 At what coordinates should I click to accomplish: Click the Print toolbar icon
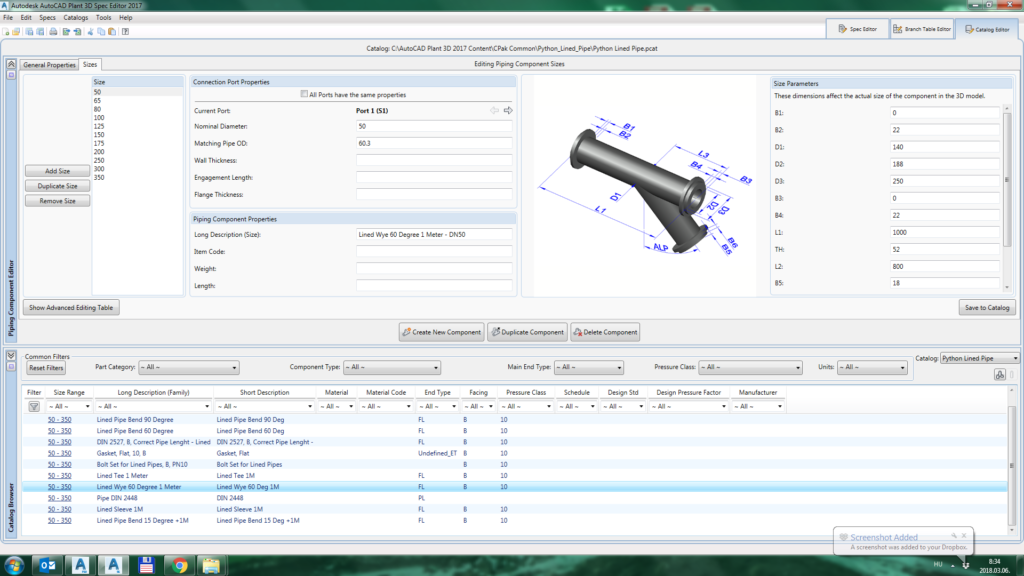point(53,31)
